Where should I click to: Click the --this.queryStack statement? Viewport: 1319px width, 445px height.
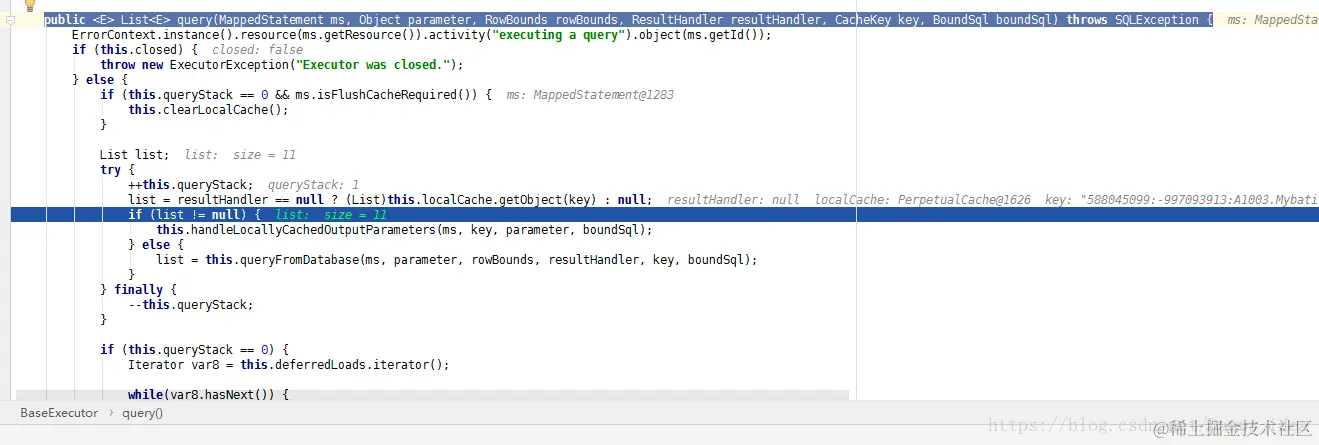click(x=191, y=305)
